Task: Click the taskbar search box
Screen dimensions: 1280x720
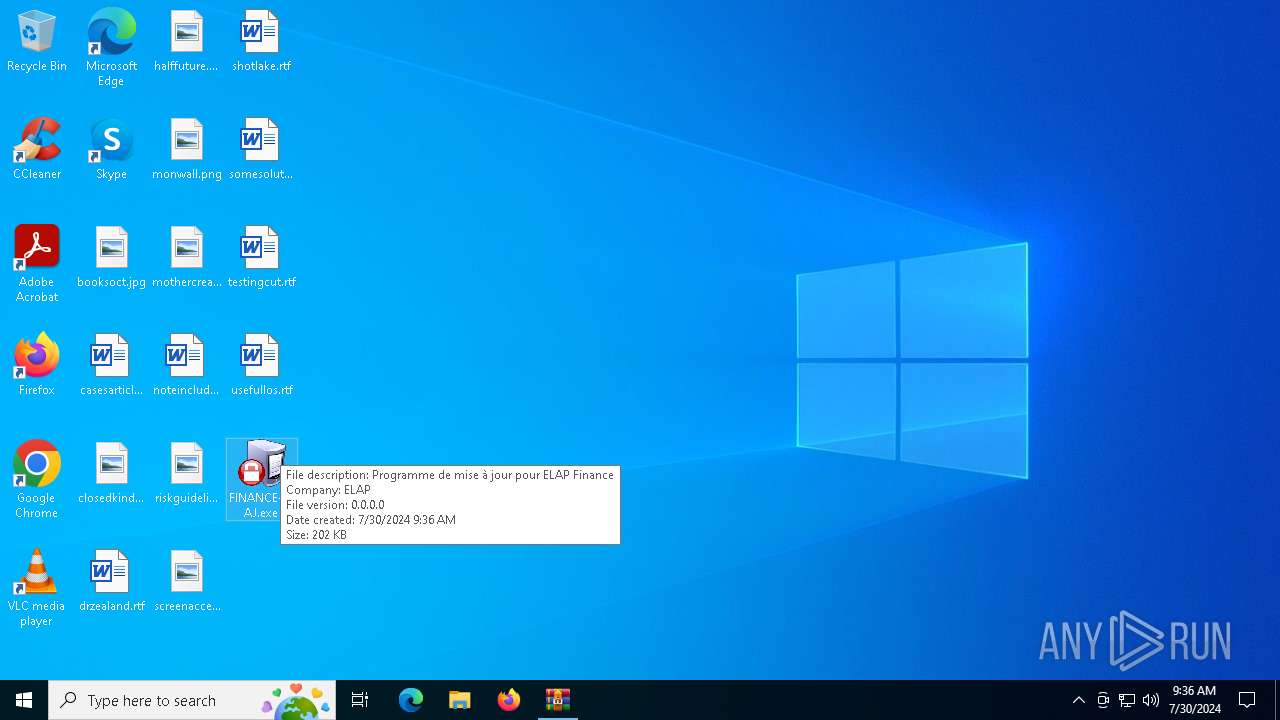Action: tap(192, 700)
